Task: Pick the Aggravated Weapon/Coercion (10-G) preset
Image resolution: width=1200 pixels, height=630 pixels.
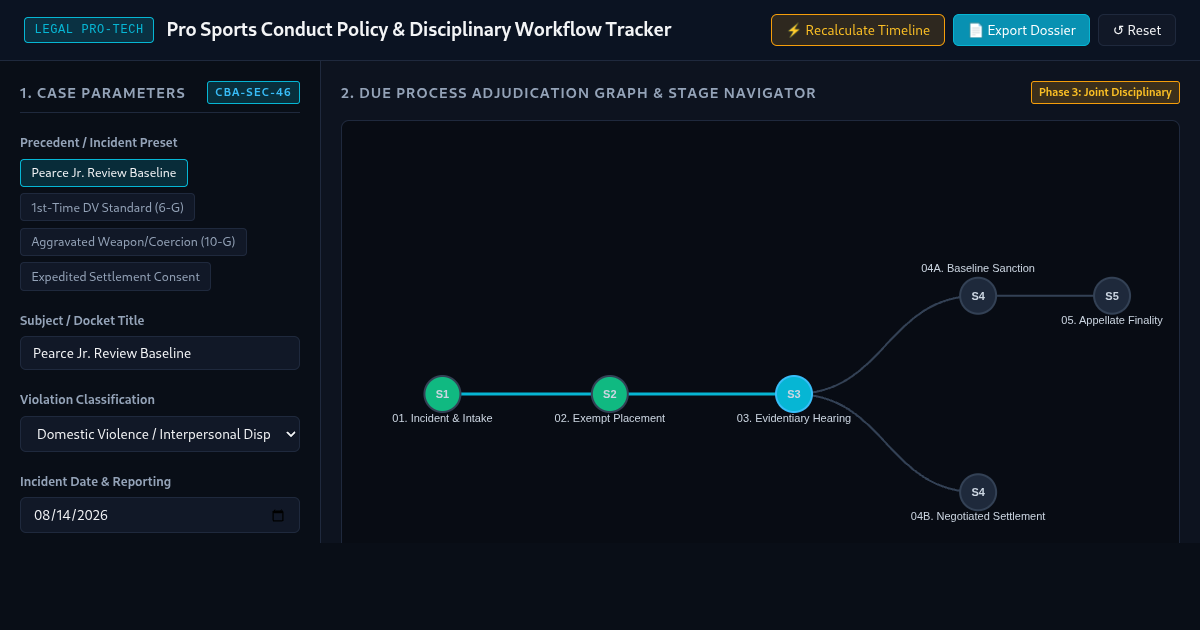Action: (x=133, y=242)
